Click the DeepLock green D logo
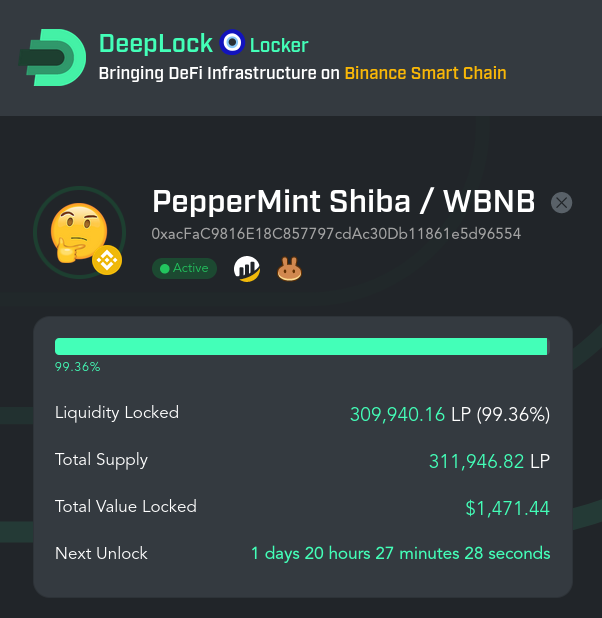The height and width of the screenshot is (618, 602). point(52,58)
